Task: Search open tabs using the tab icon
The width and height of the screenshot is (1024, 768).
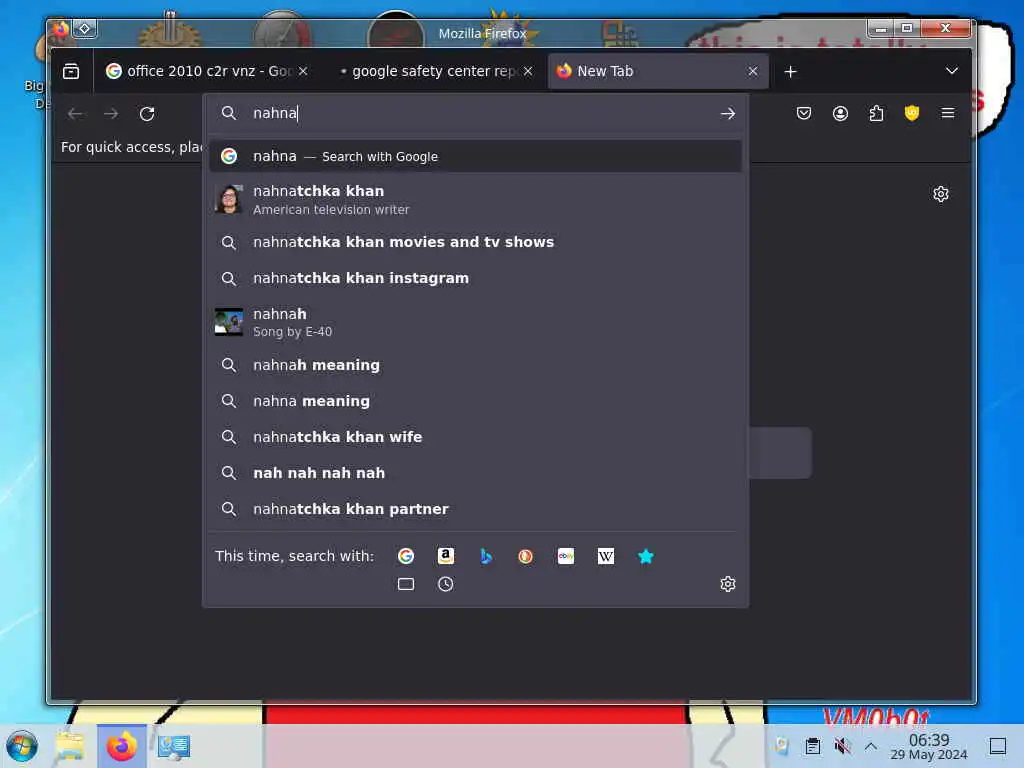Action: click(406, 584)
